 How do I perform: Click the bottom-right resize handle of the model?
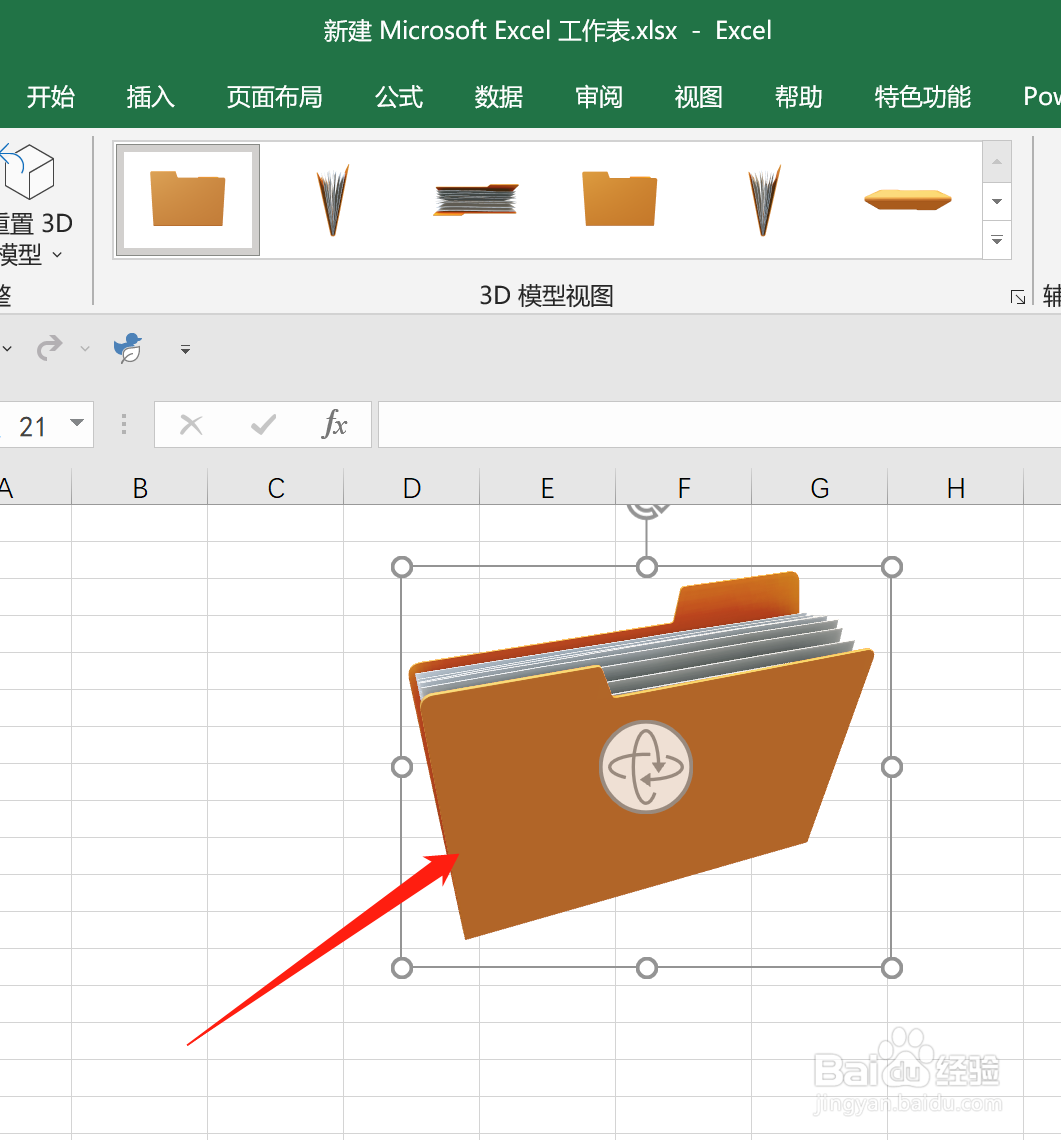pyautogui.click(x=892, y=968)
